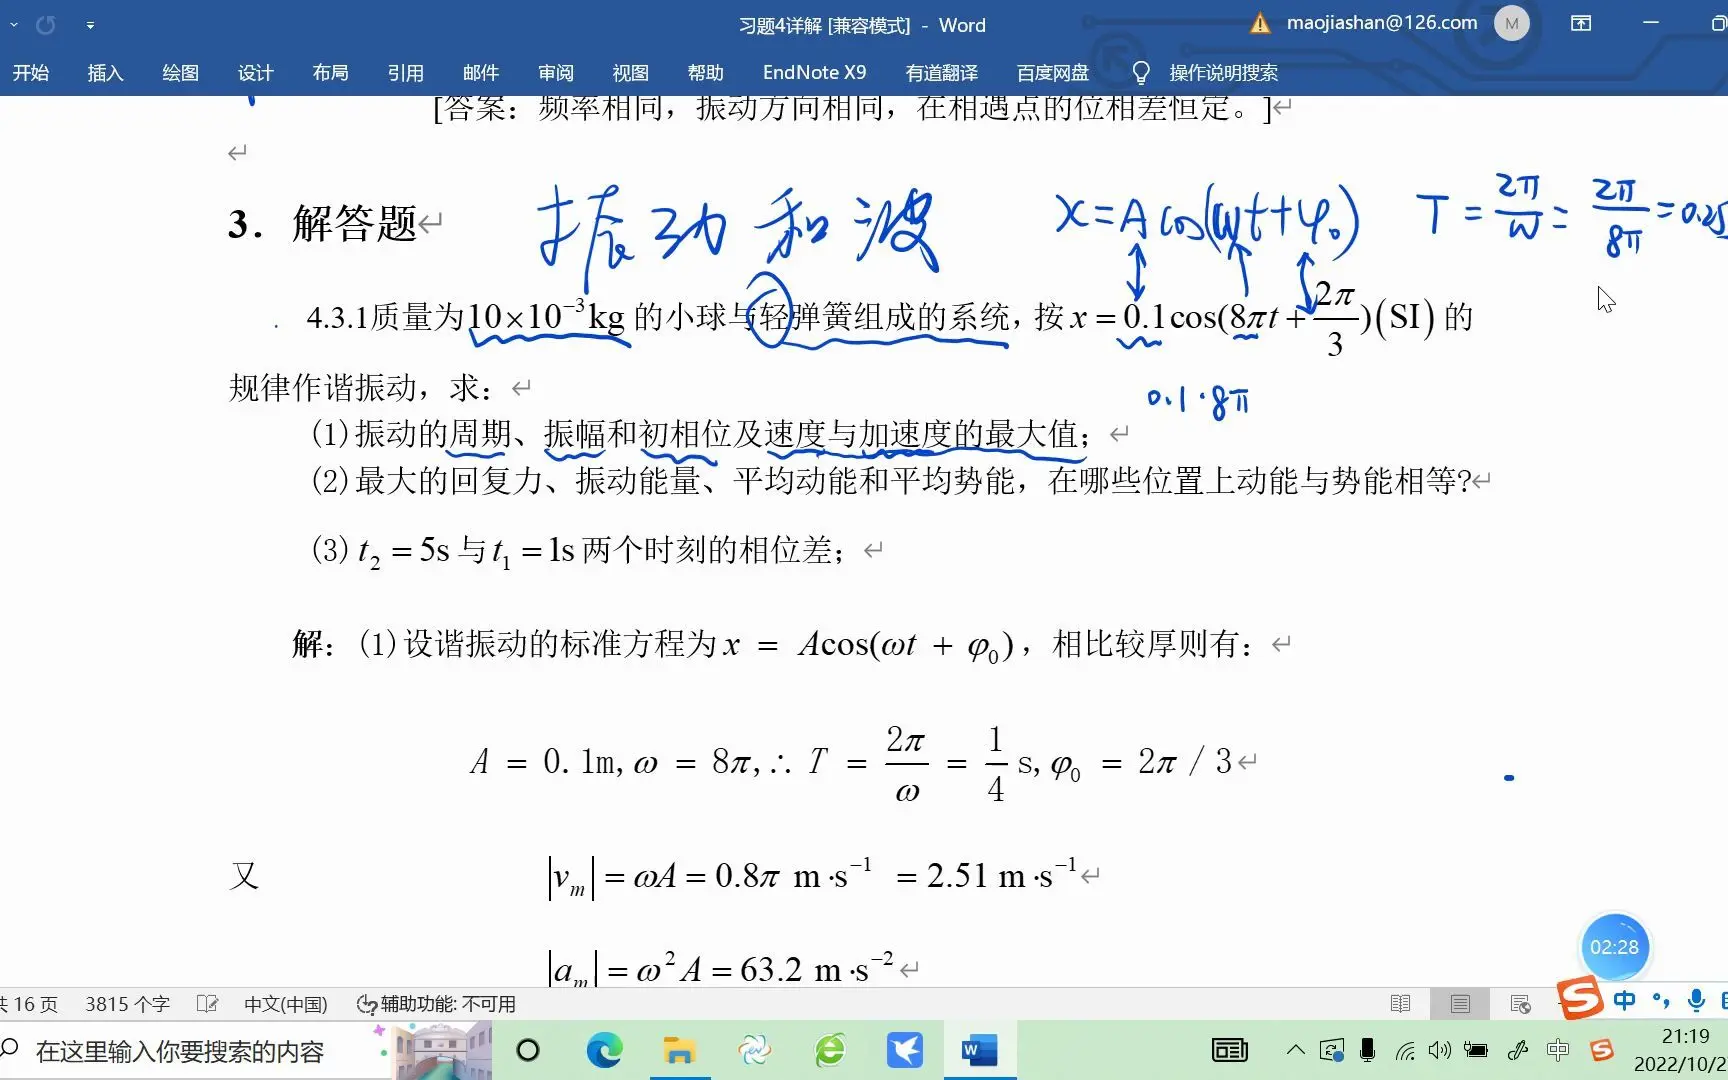Image resolution: width=1728 pixels, height=1080 pixels.
Task: Switch to the EndNote X9 tab
Action: tap(814, 72)
